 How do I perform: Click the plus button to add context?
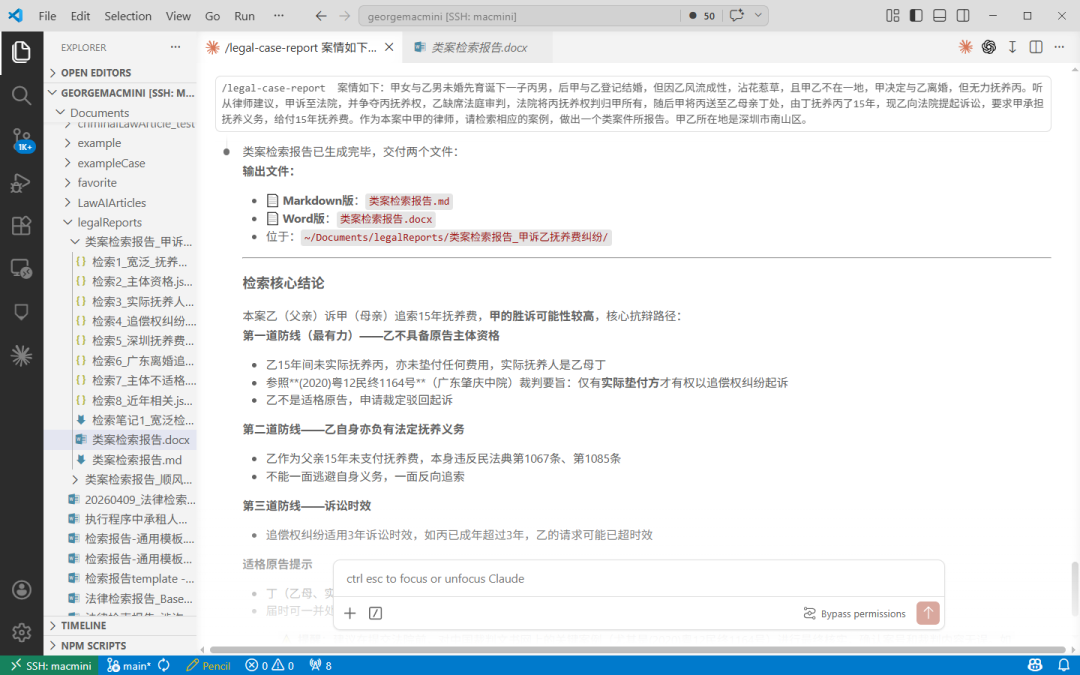(x=350, y=613)
